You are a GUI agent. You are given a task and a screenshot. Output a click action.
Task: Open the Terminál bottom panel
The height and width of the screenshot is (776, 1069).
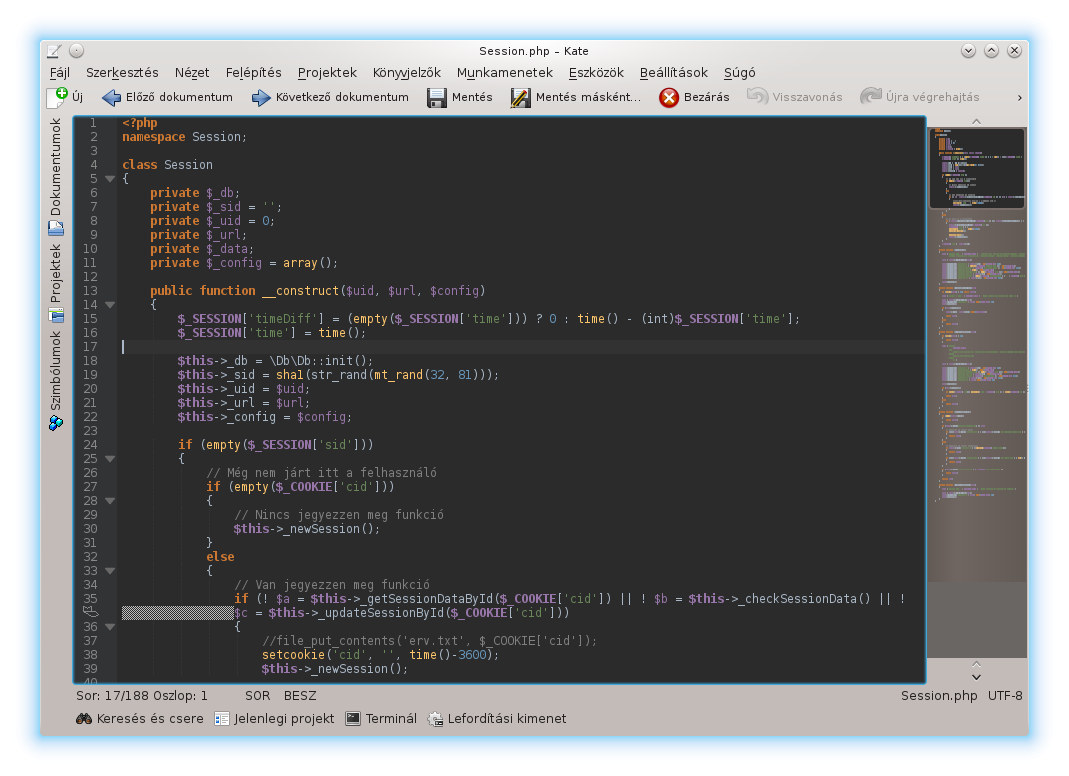pos(381,719)
